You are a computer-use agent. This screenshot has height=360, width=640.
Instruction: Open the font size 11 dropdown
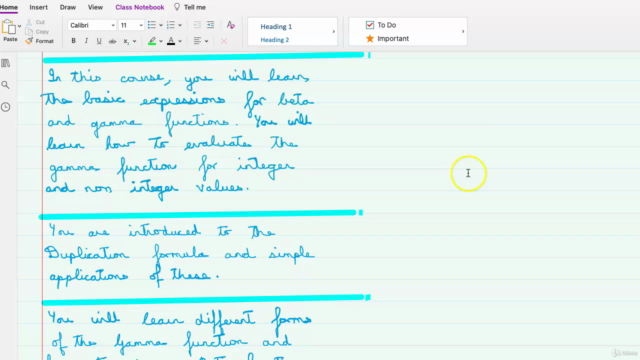click(x=131, y=25)
